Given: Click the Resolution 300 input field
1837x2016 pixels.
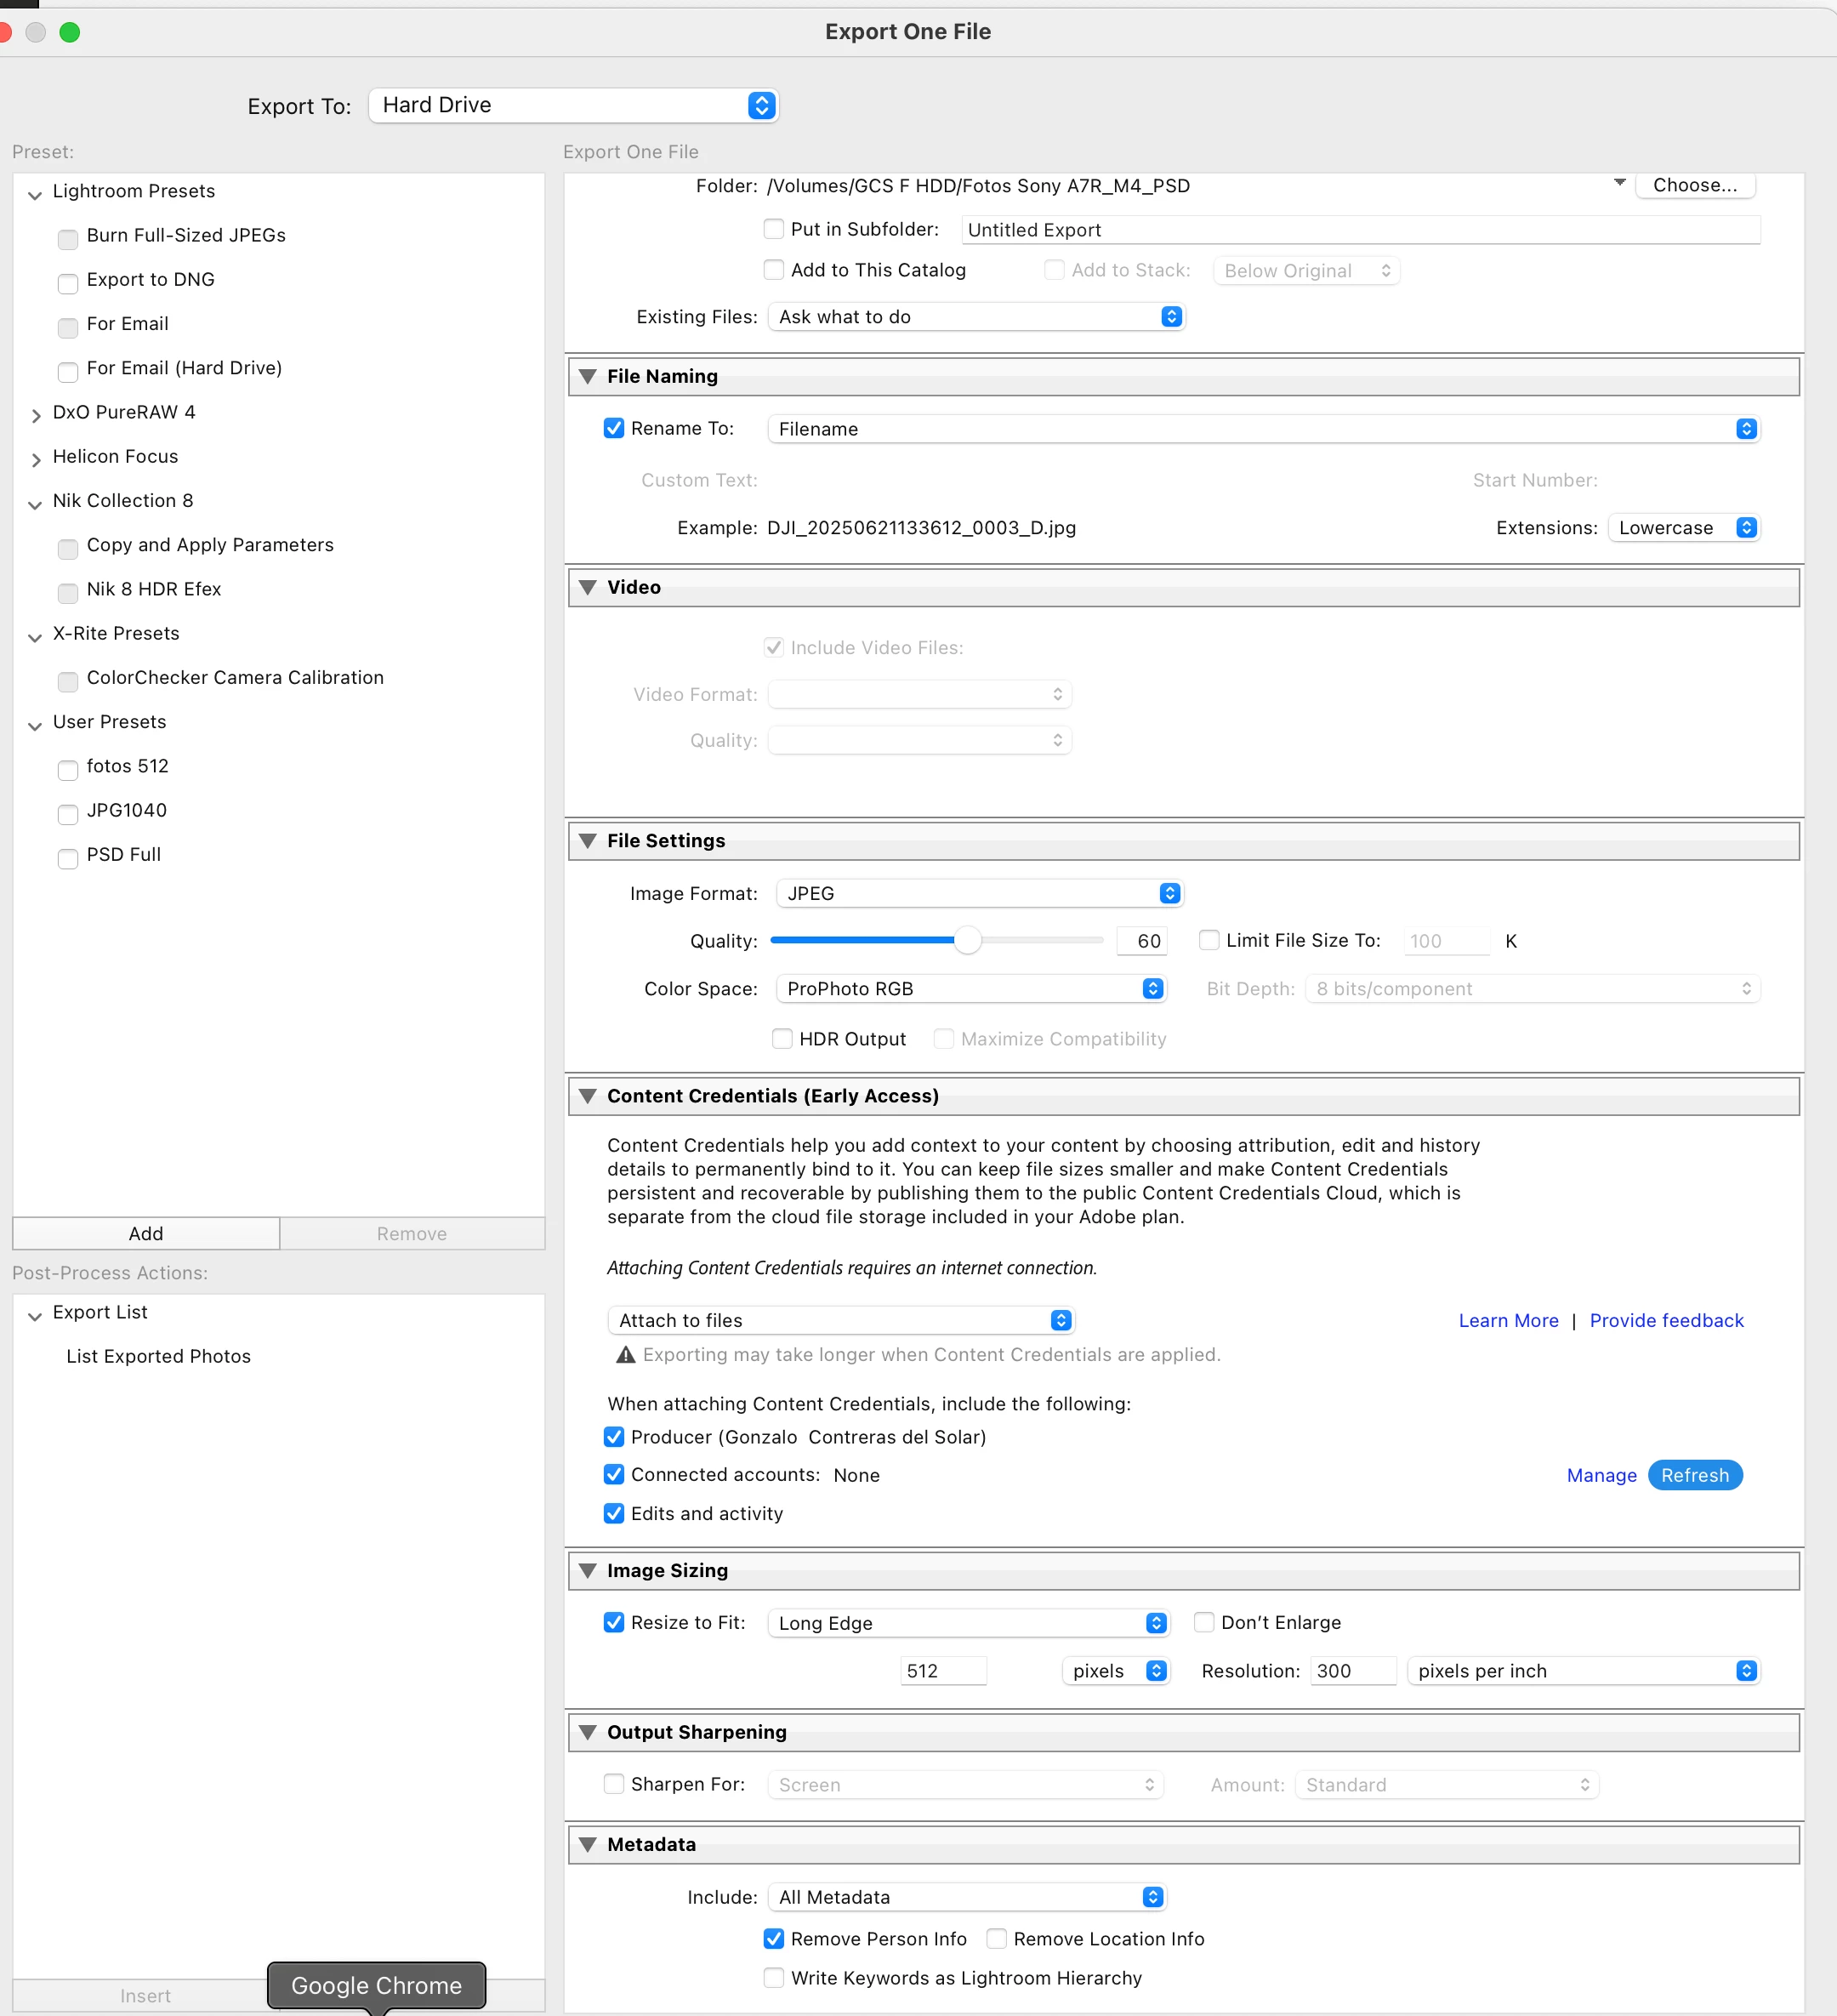Looking at the screenshot, I should coord(1353,1671).
